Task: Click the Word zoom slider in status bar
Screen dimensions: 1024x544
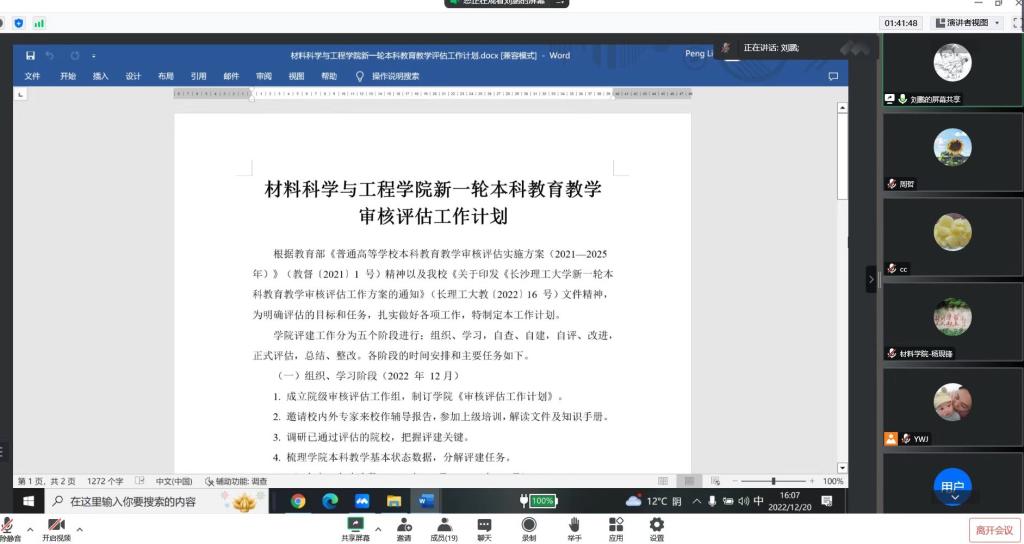Action: tap(772, 481)
